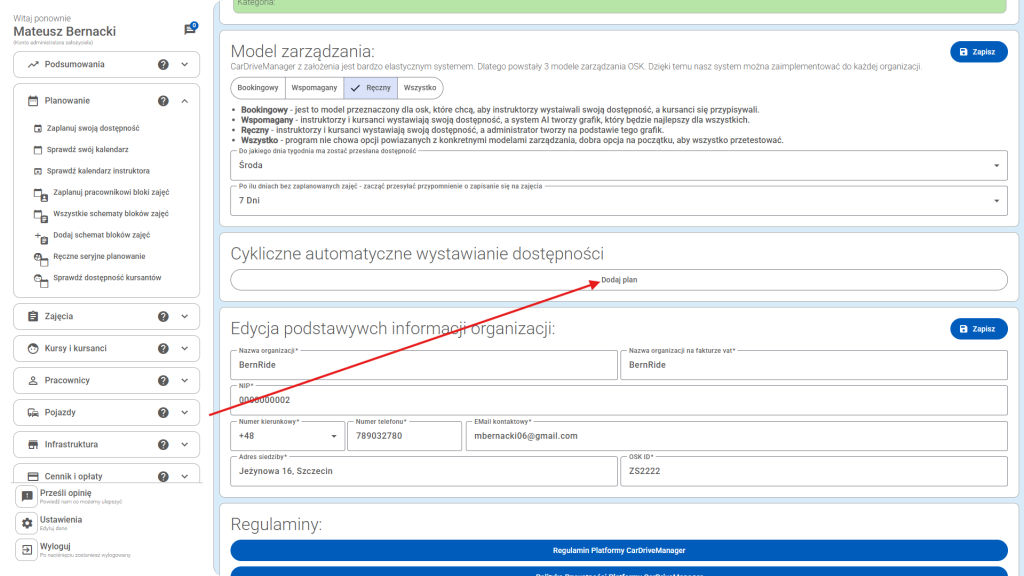Screen dimensions: 1024x576
Task: Click the Ustawienia gear icon
Action: coord(27,523)
